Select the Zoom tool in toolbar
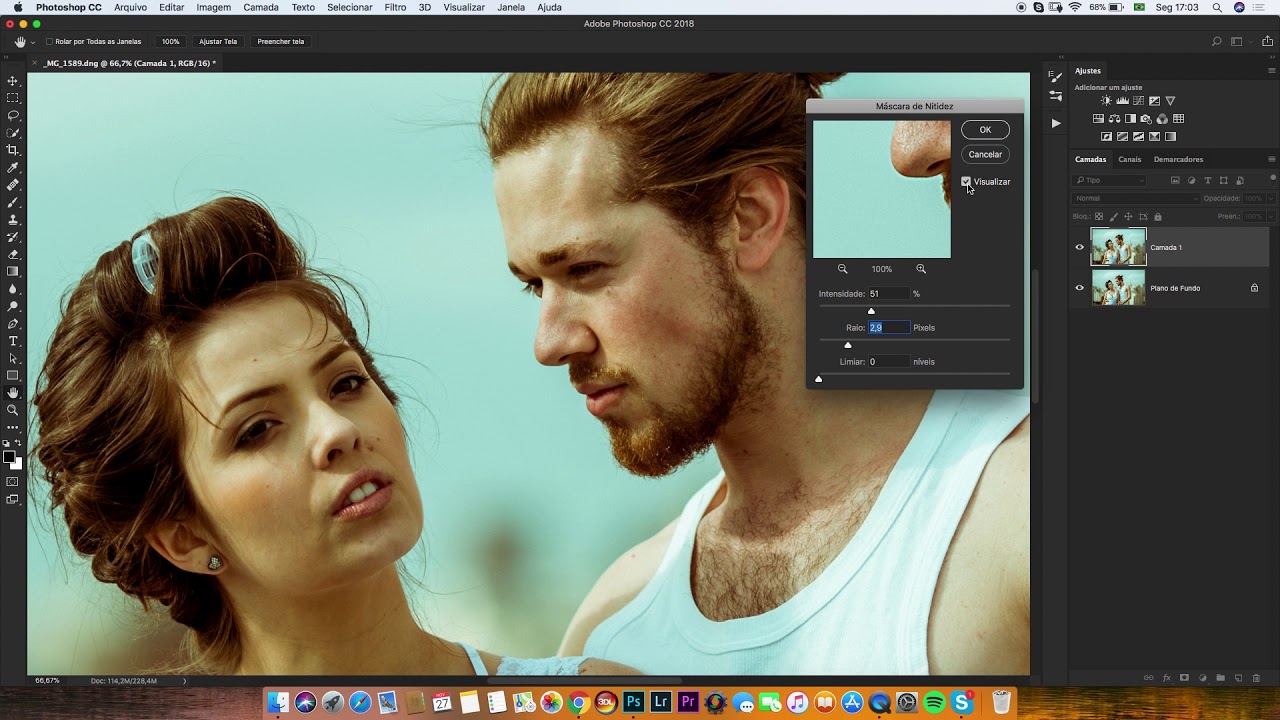The image size is (1280, 720). pyautogui.click(x=13, y=410)
